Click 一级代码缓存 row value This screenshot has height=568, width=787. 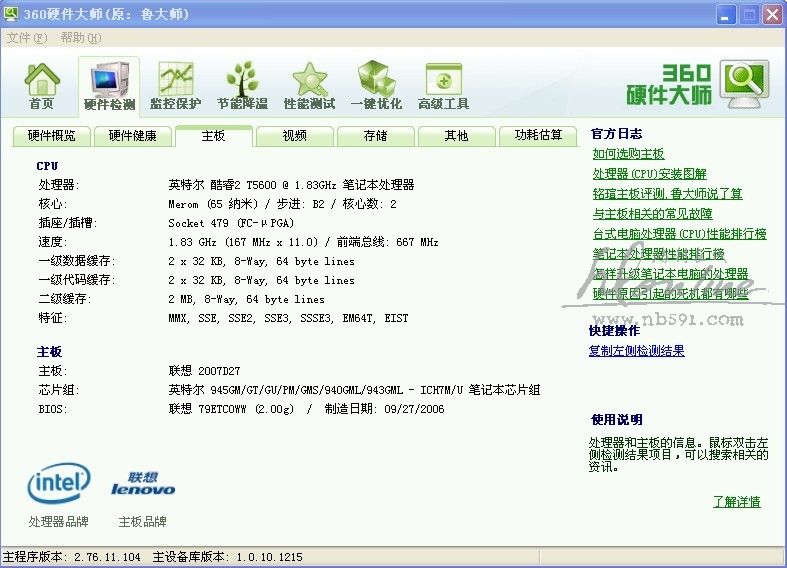261,280
